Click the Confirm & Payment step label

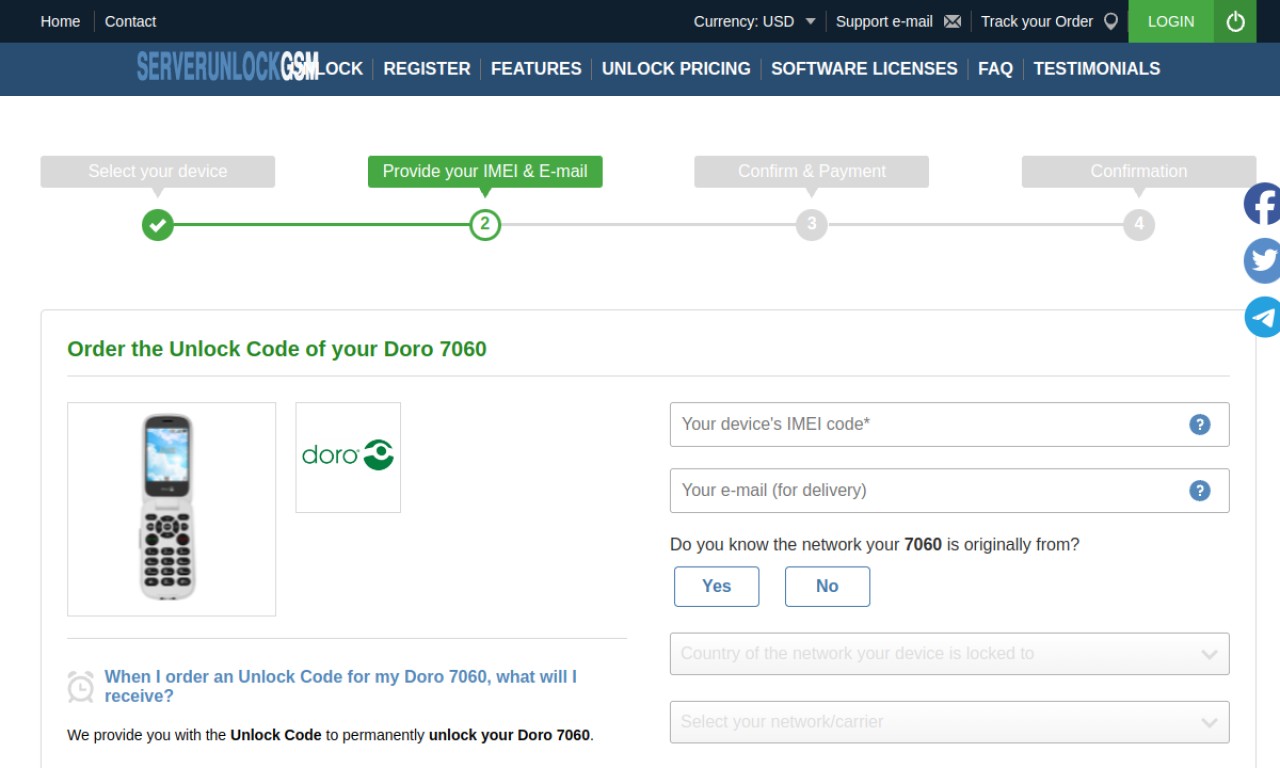(x=812, y=171)
